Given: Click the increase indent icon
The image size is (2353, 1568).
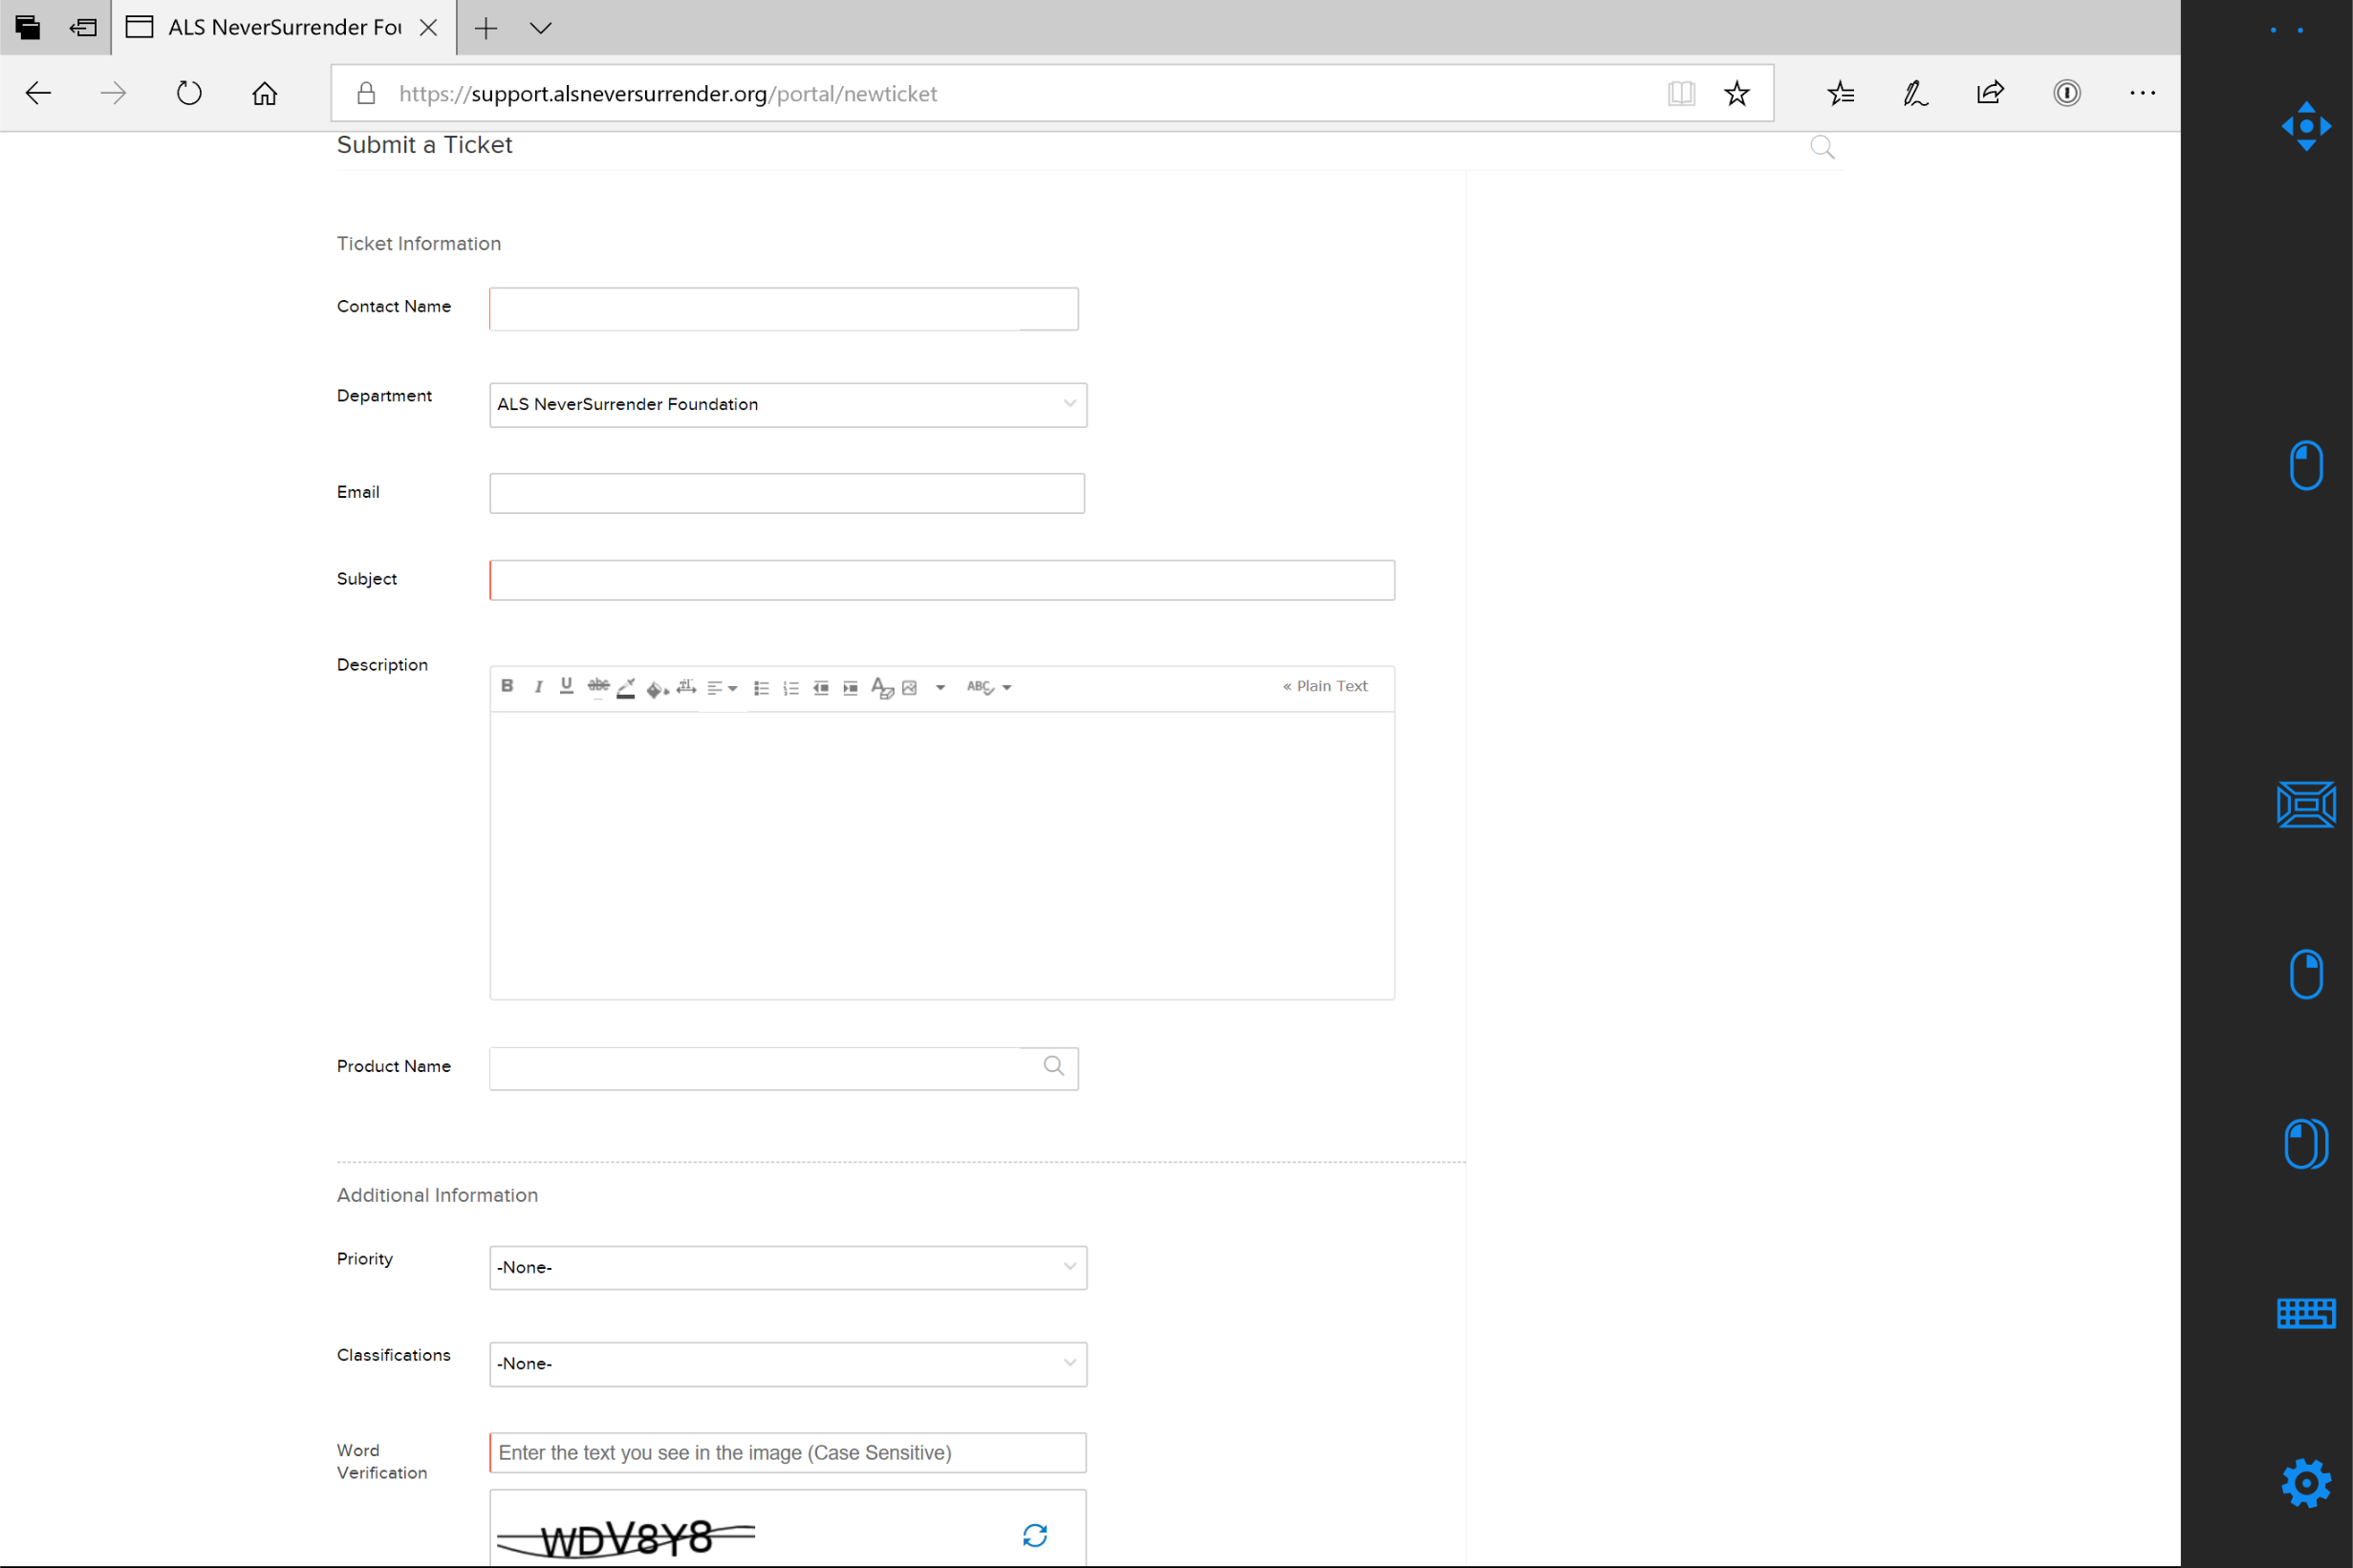Looking at the screenshot, I should coord(850,688).
